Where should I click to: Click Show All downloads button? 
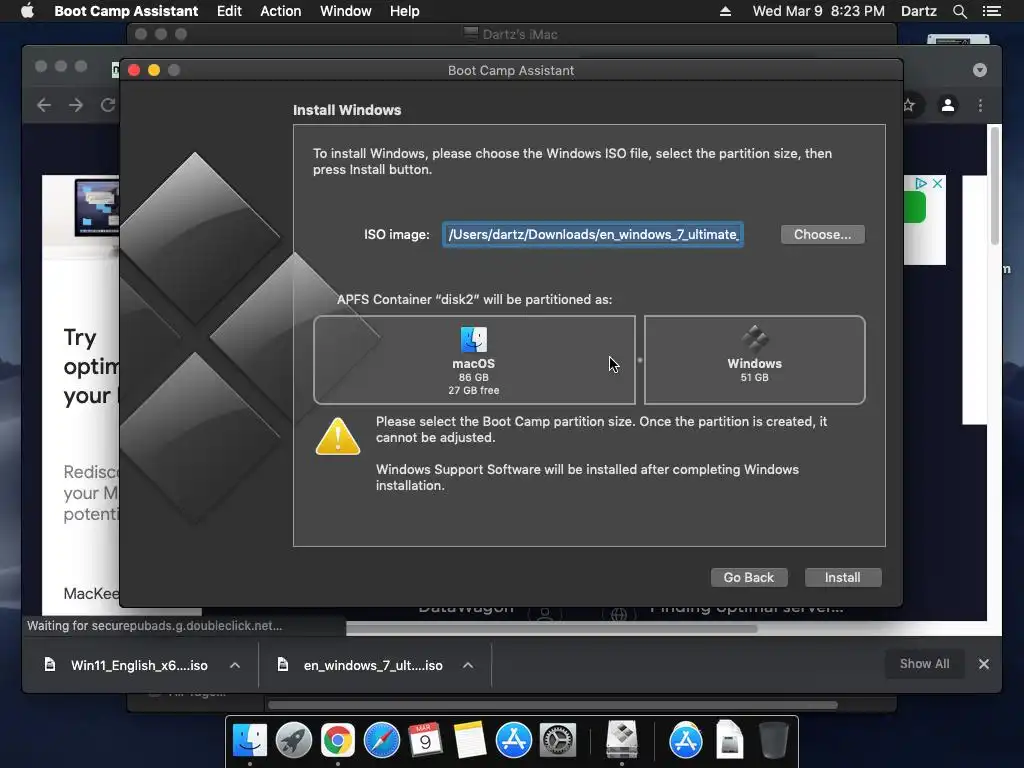(924, 664)
